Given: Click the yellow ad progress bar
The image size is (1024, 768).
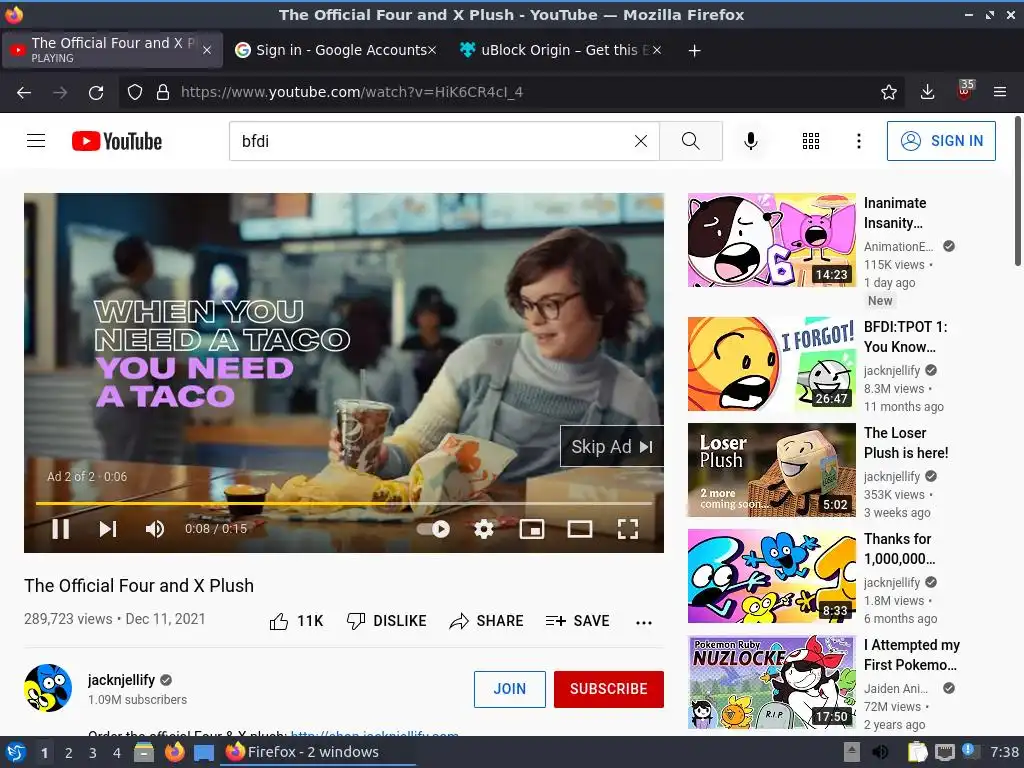Looking at the screenshot, I should pyautogui.click(x=344, y=504).
